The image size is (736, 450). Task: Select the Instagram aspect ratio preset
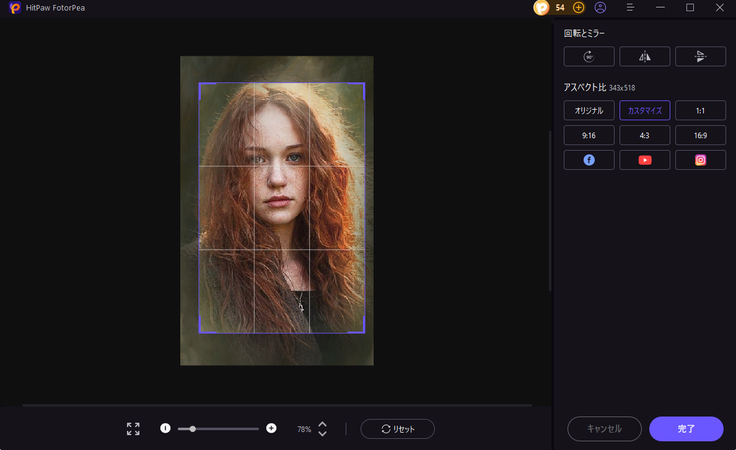(x=700, y=160)
